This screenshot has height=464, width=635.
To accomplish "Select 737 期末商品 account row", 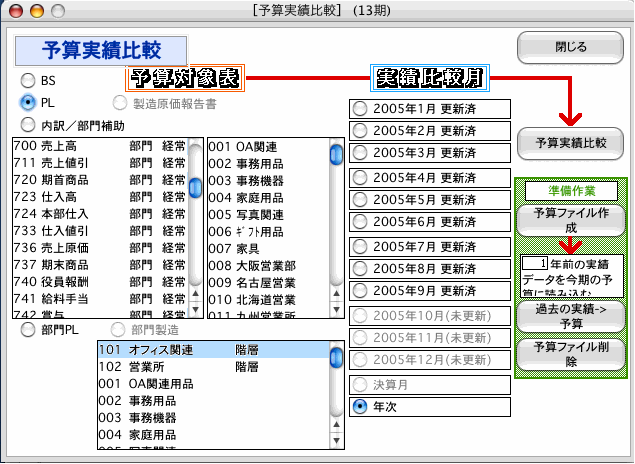I will tap(98, 265).
